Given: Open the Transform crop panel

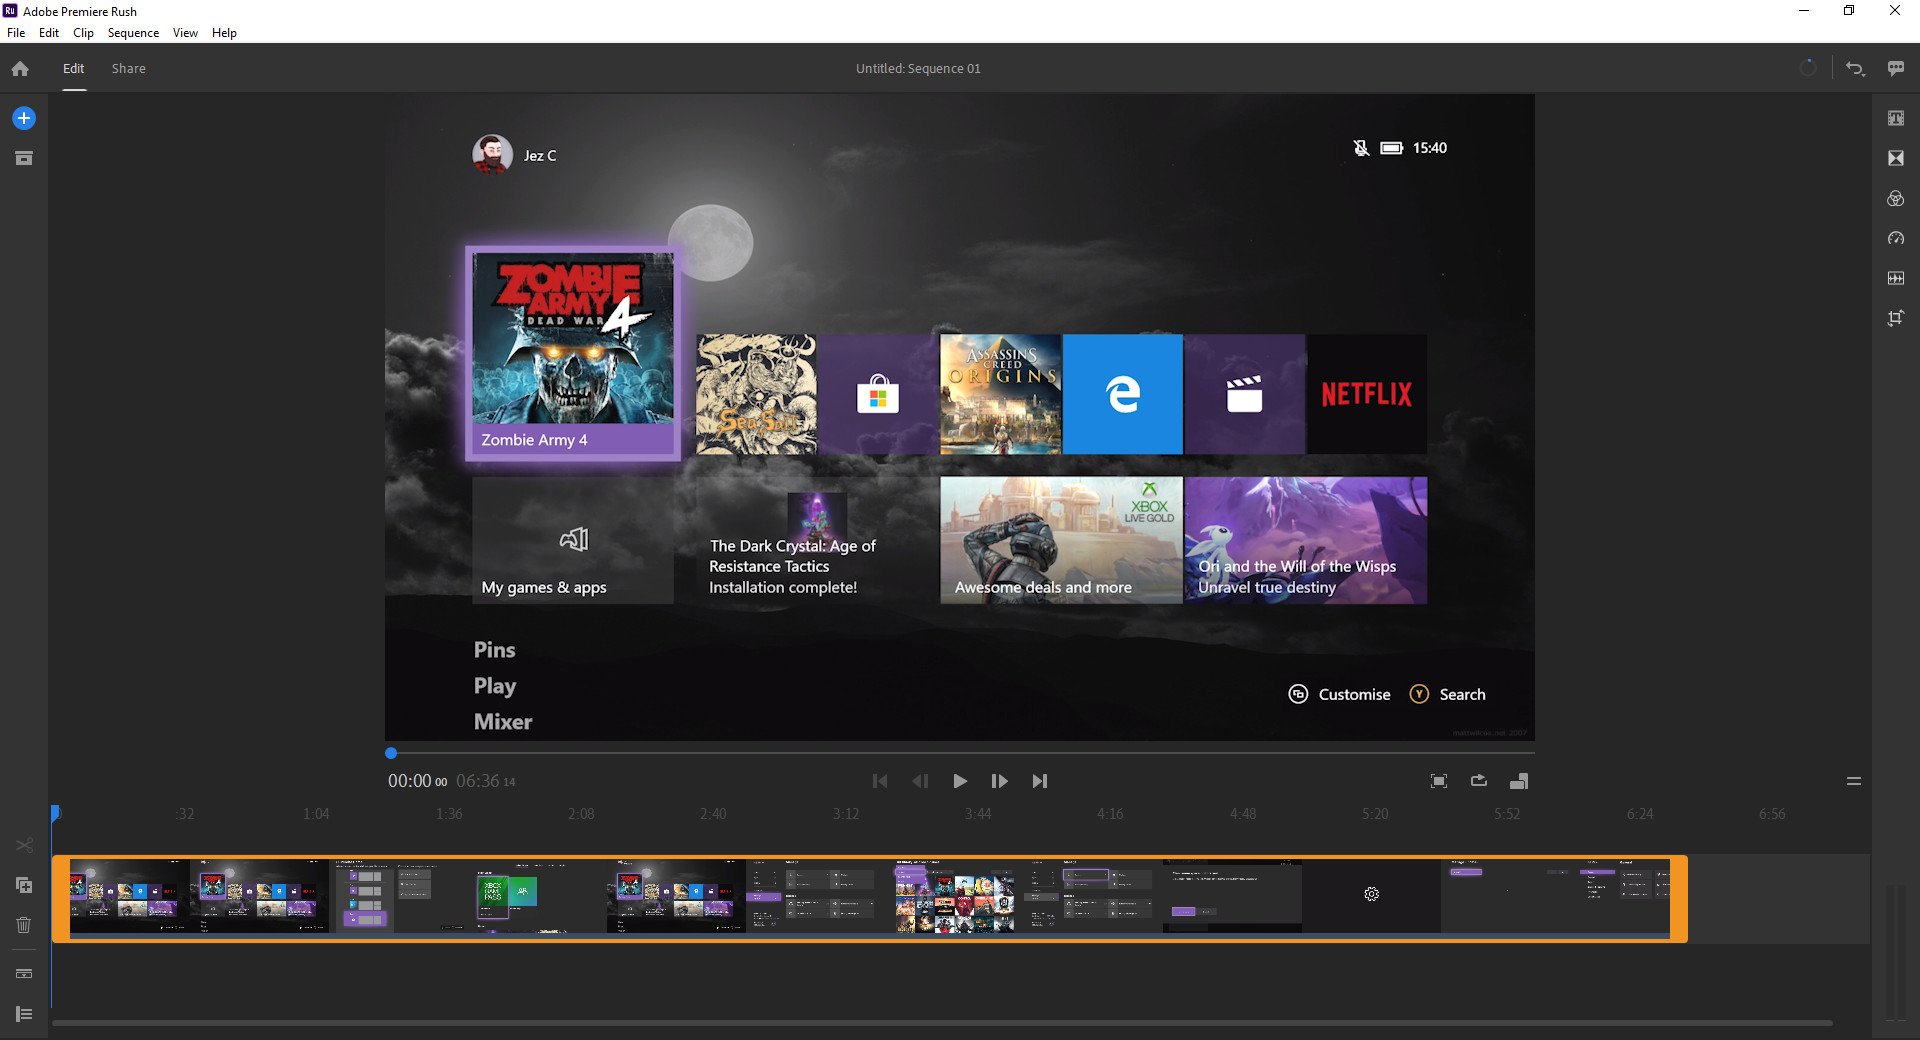Looking at the screenshot, I should tap(1895, 318).
